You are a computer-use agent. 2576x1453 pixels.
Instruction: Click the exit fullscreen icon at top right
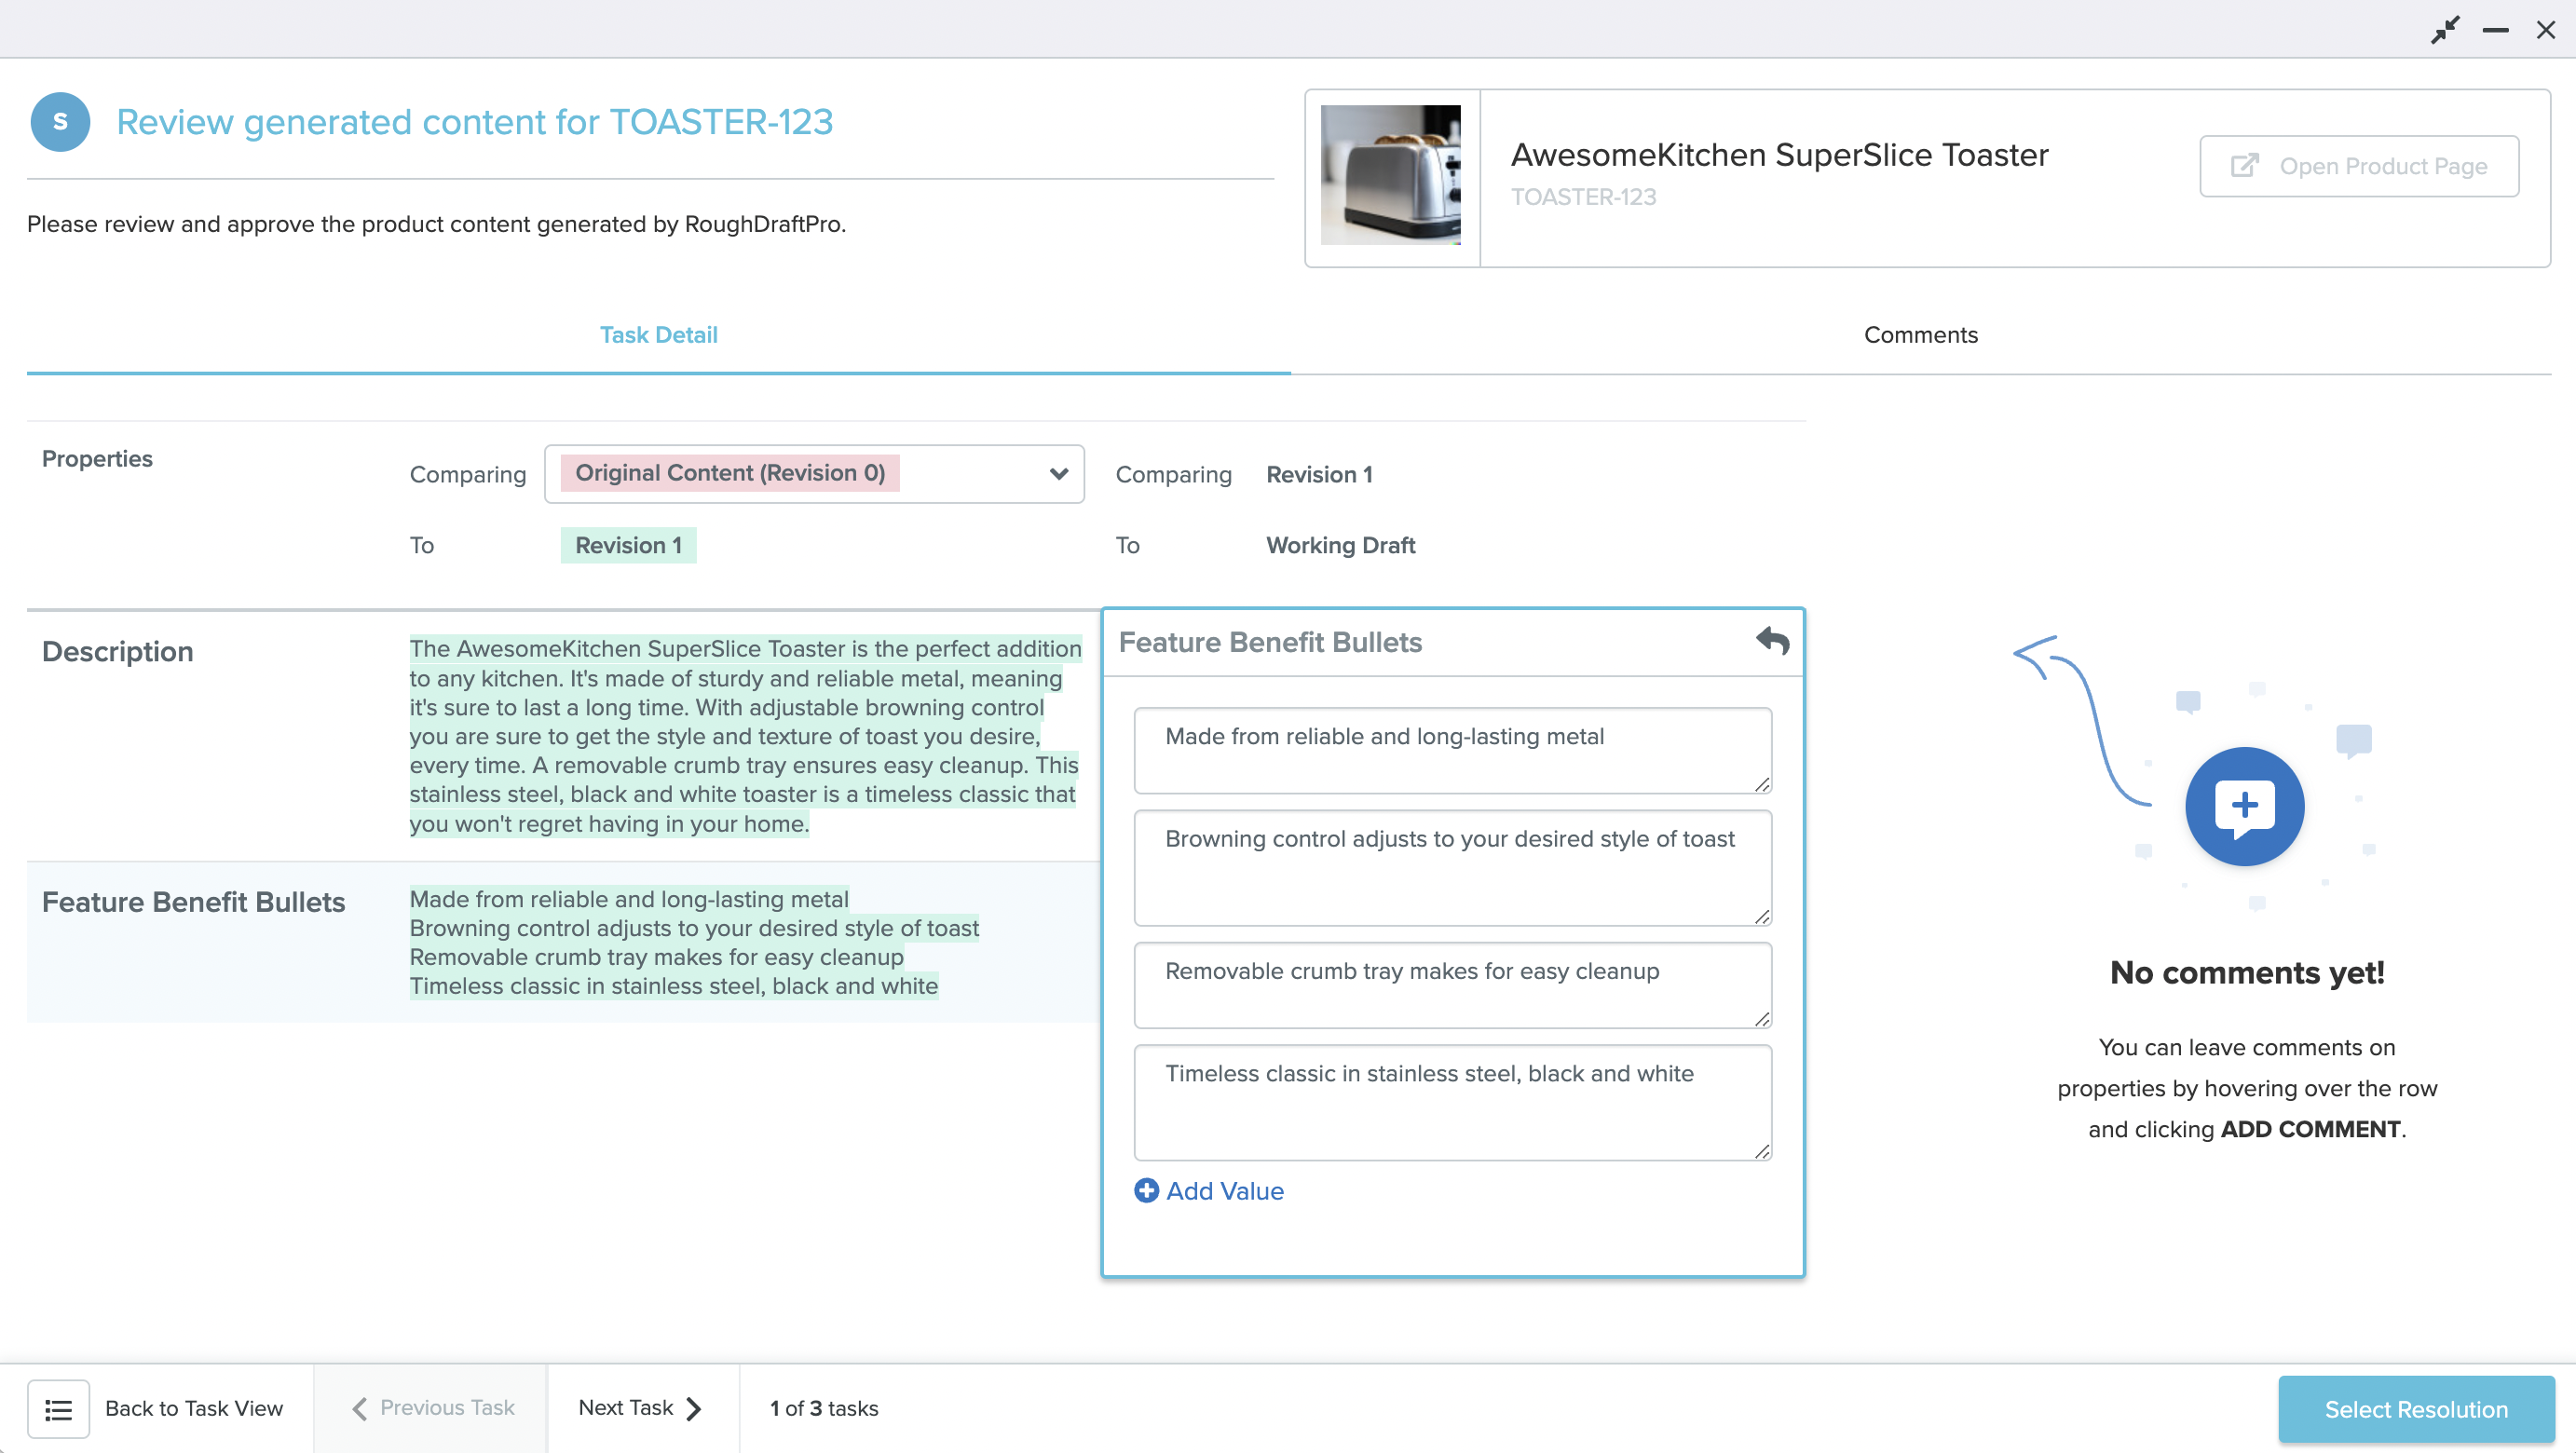[2447, 29]
